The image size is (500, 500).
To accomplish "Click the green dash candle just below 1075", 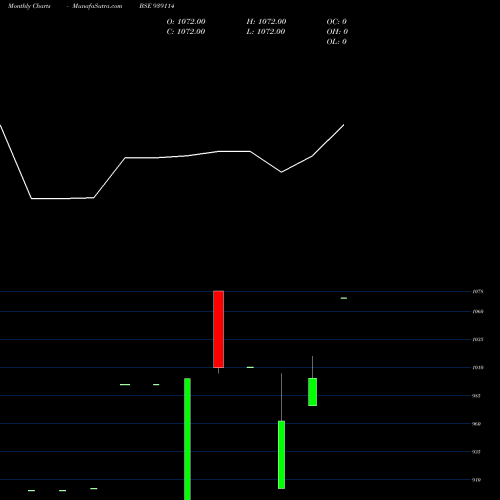I will click(344, 298).
